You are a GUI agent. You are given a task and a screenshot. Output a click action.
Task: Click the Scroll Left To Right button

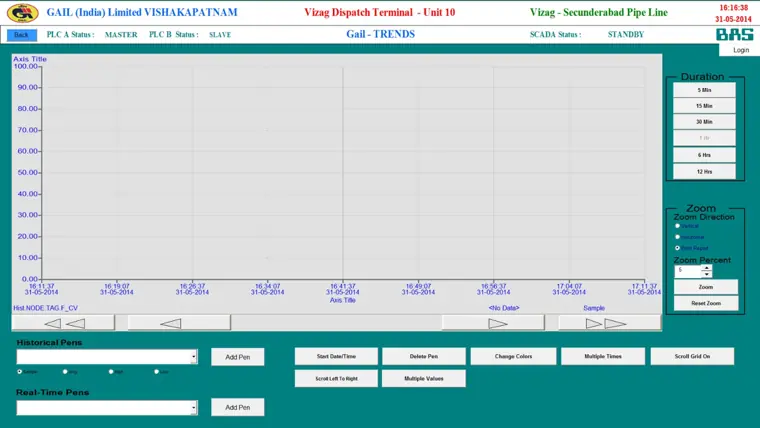tap(336, 379)
